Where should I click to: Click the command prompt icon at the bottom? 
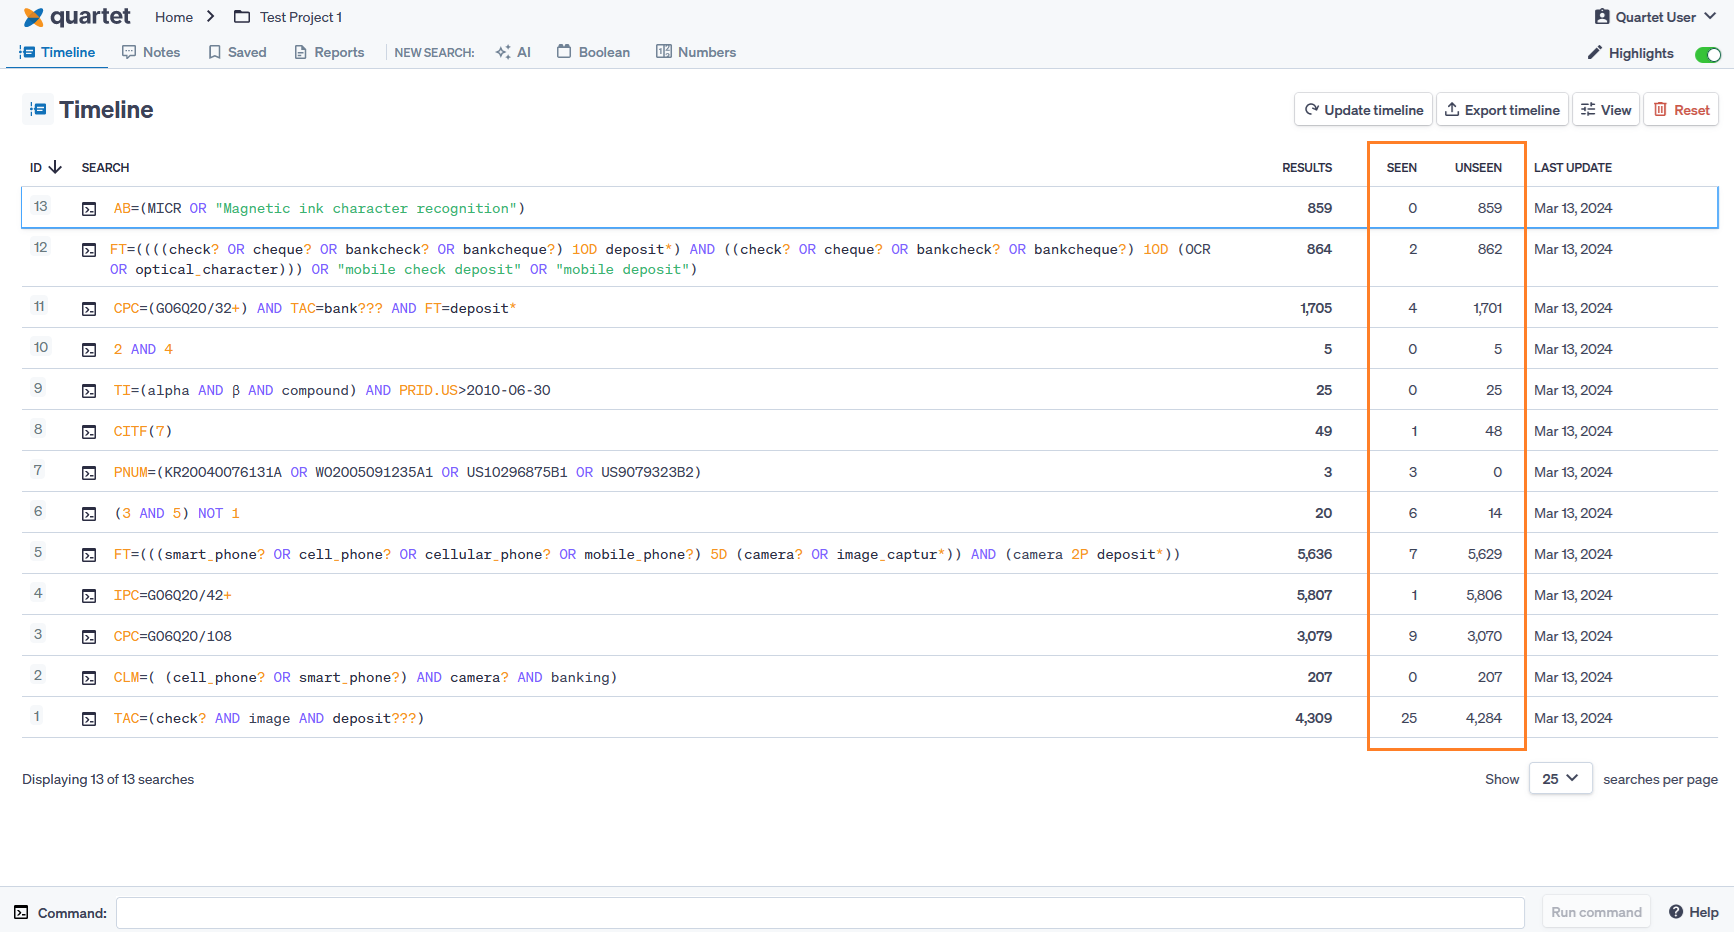click(x=21, y=913)
